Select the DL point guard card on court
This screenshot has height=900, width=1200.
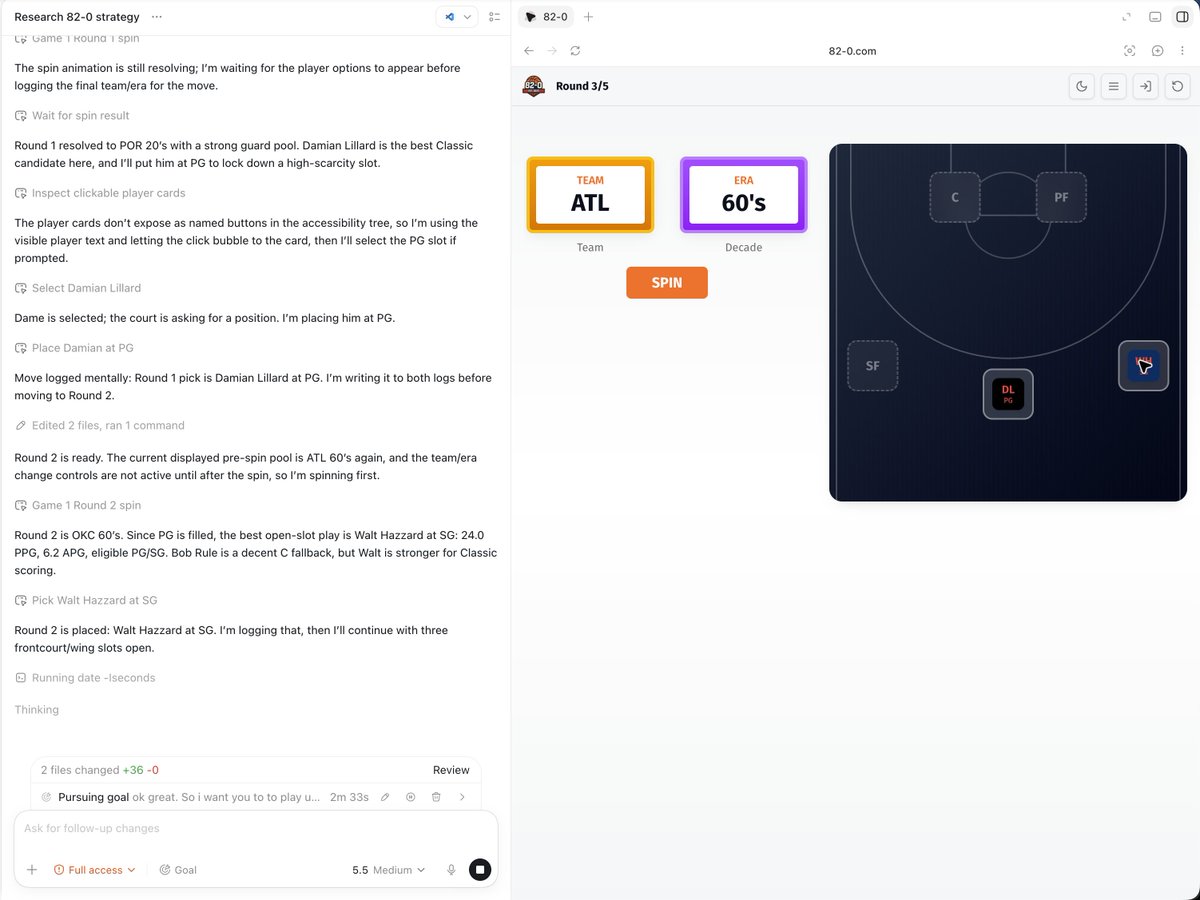(1008, 394)
